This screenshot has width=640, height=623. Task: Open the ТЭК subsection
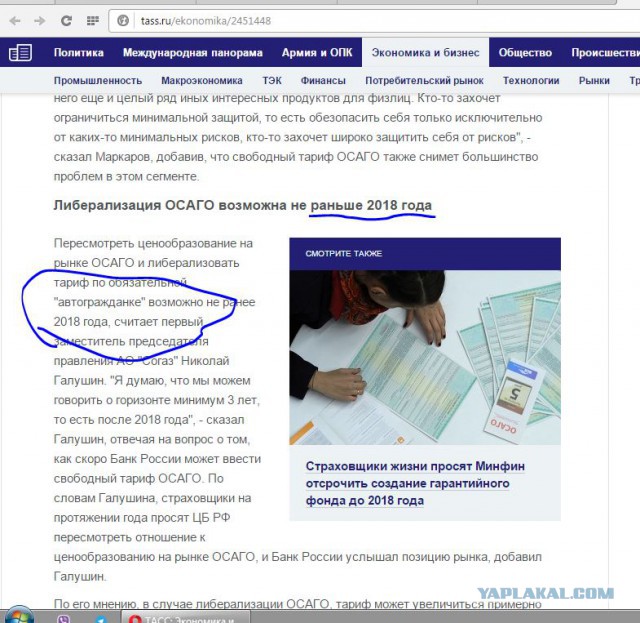(272, 80)
